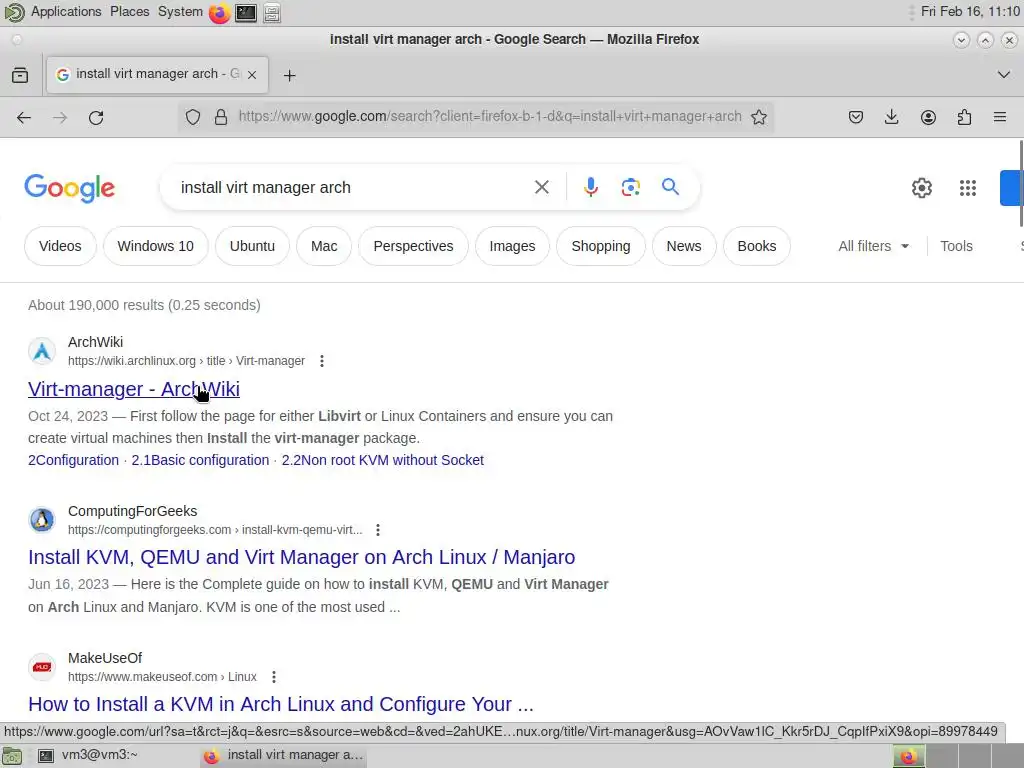Expand the list all tabs chevron
This screenshot has height=768, width=1024.
[1004, 74]
